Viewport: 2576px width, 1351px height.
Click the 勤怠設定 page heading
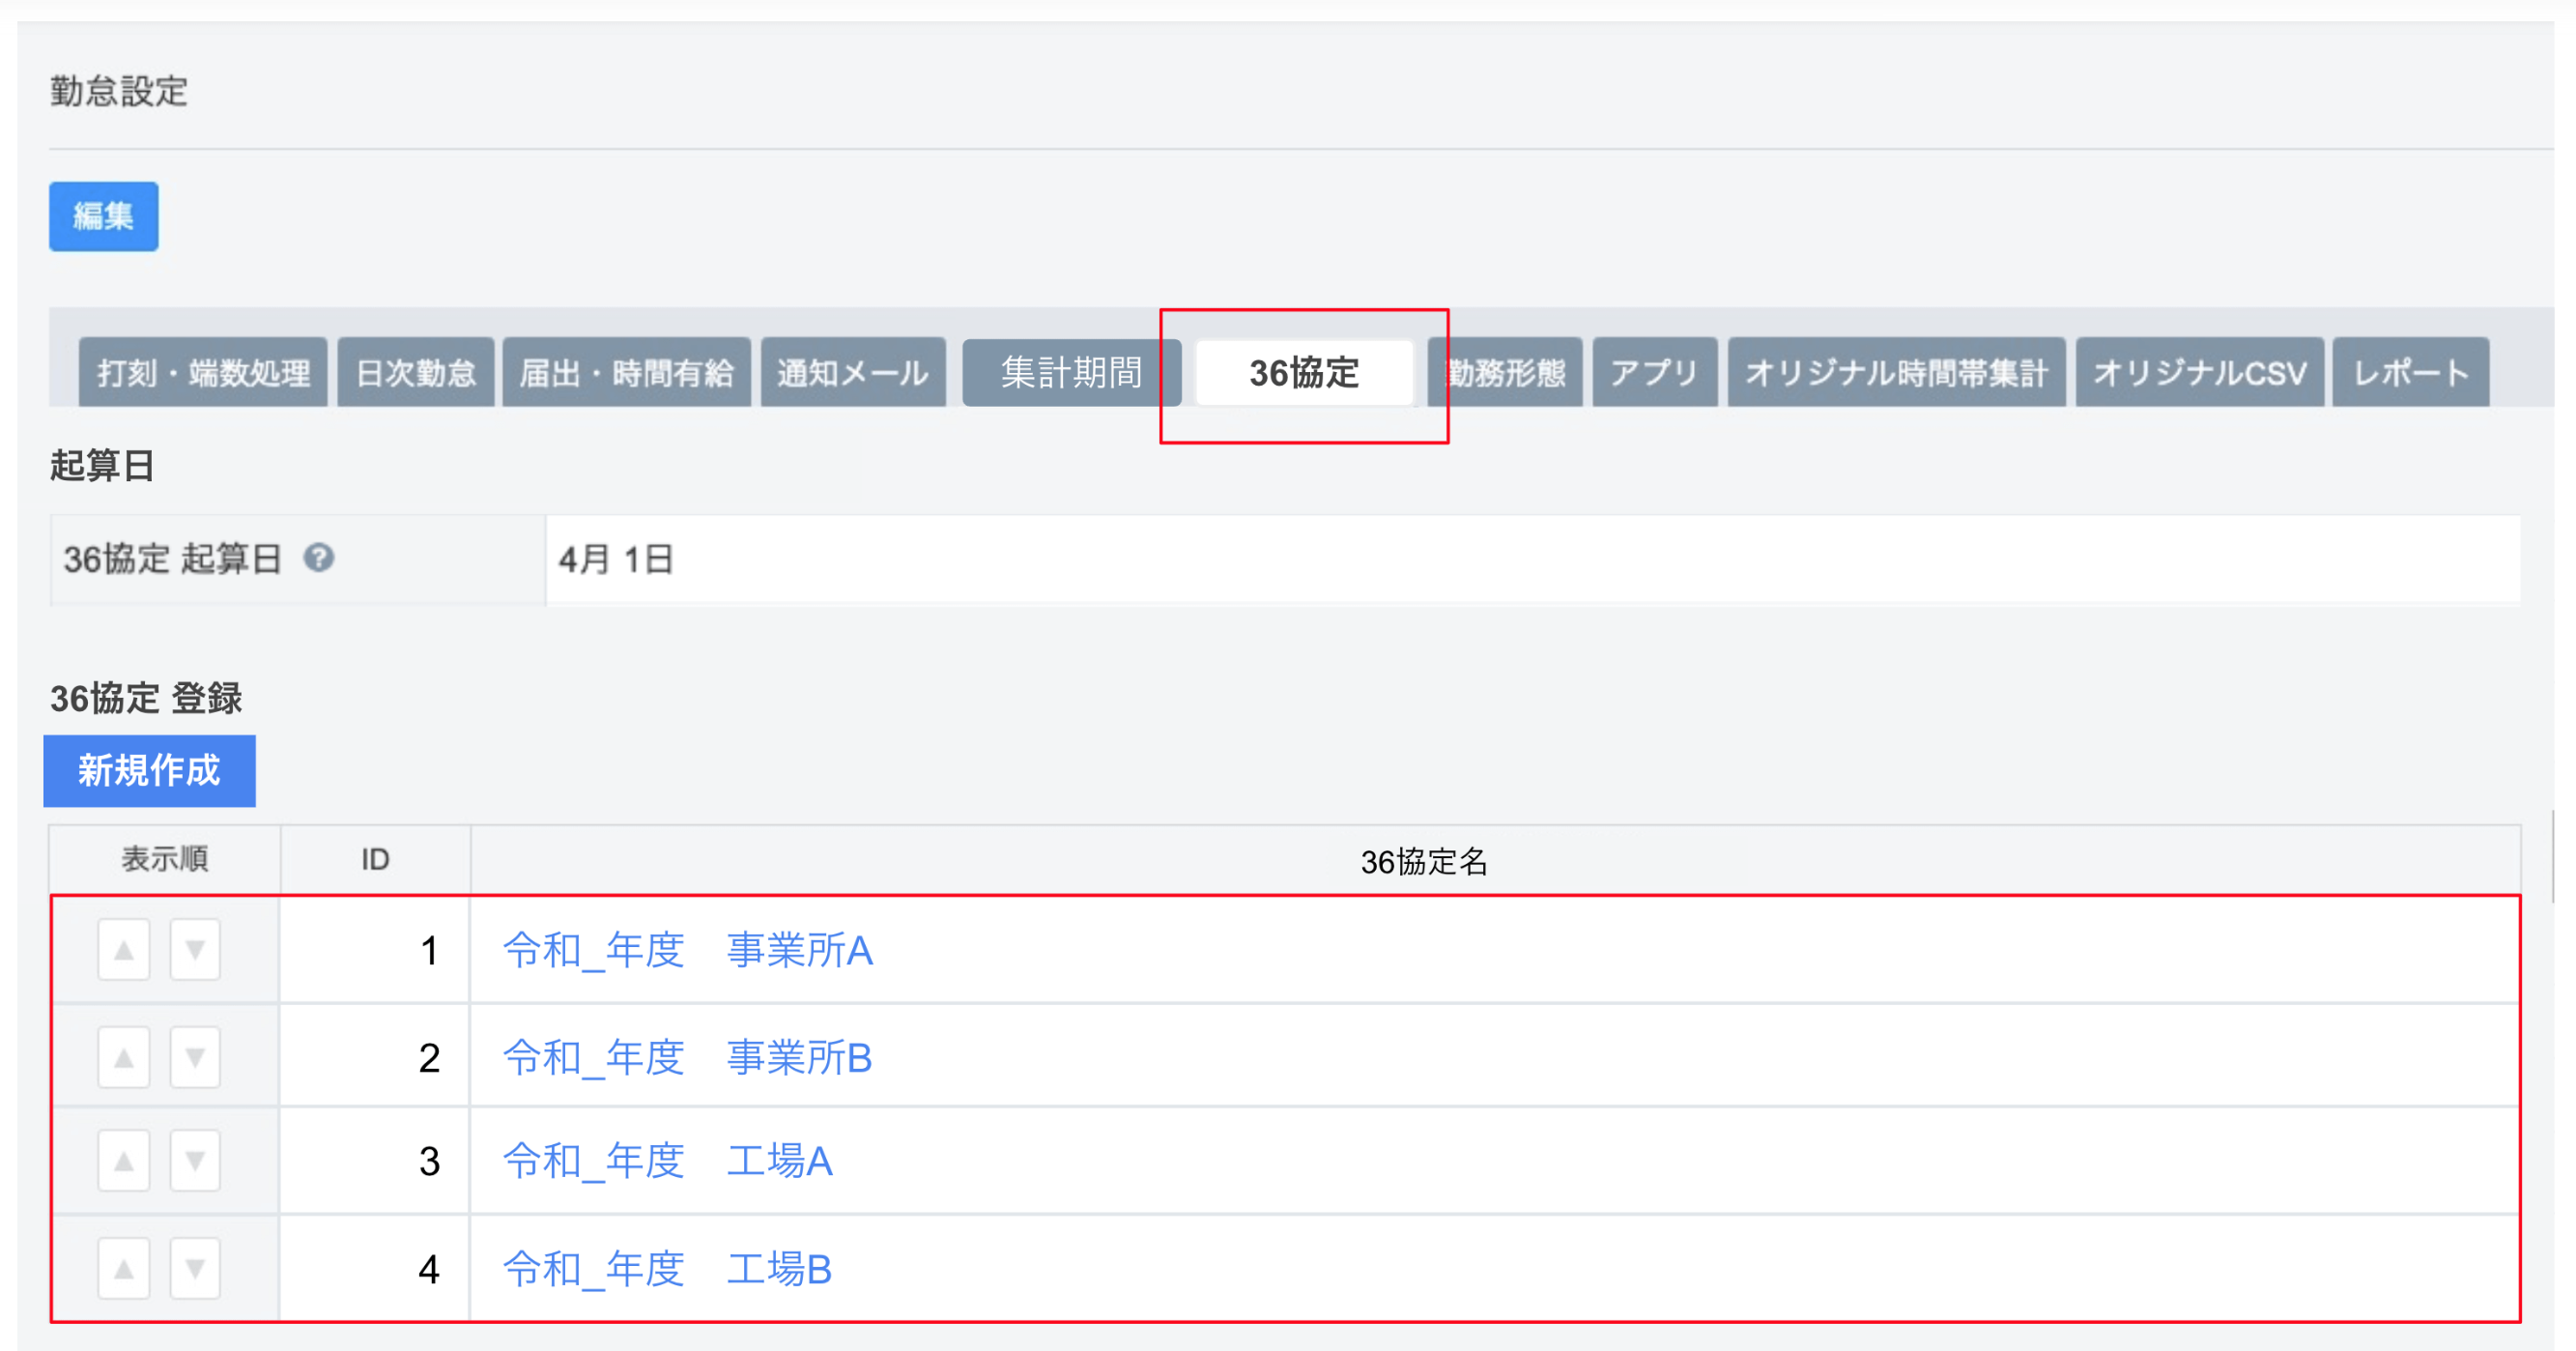[x=119, y=91]
